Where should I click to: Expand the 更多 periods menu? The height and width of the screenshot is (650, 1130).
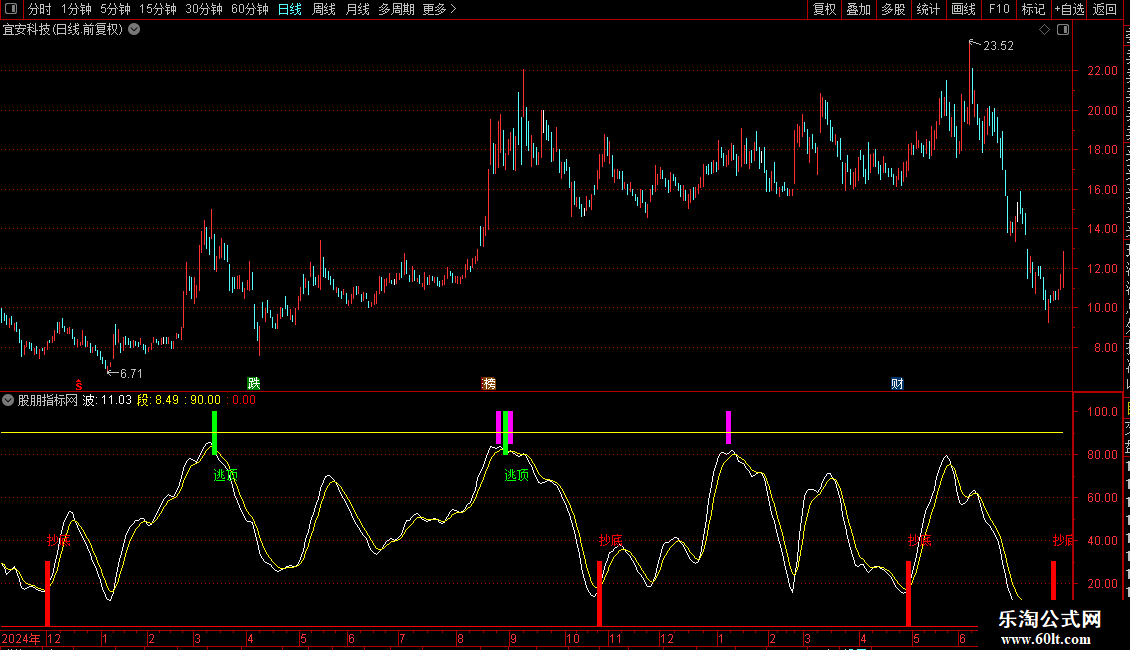[x=440, y=9]
